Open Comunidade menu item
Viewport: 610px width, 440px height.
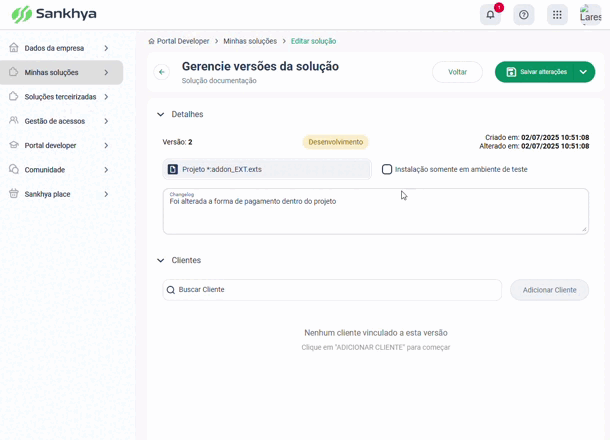(x=61, y=170)
